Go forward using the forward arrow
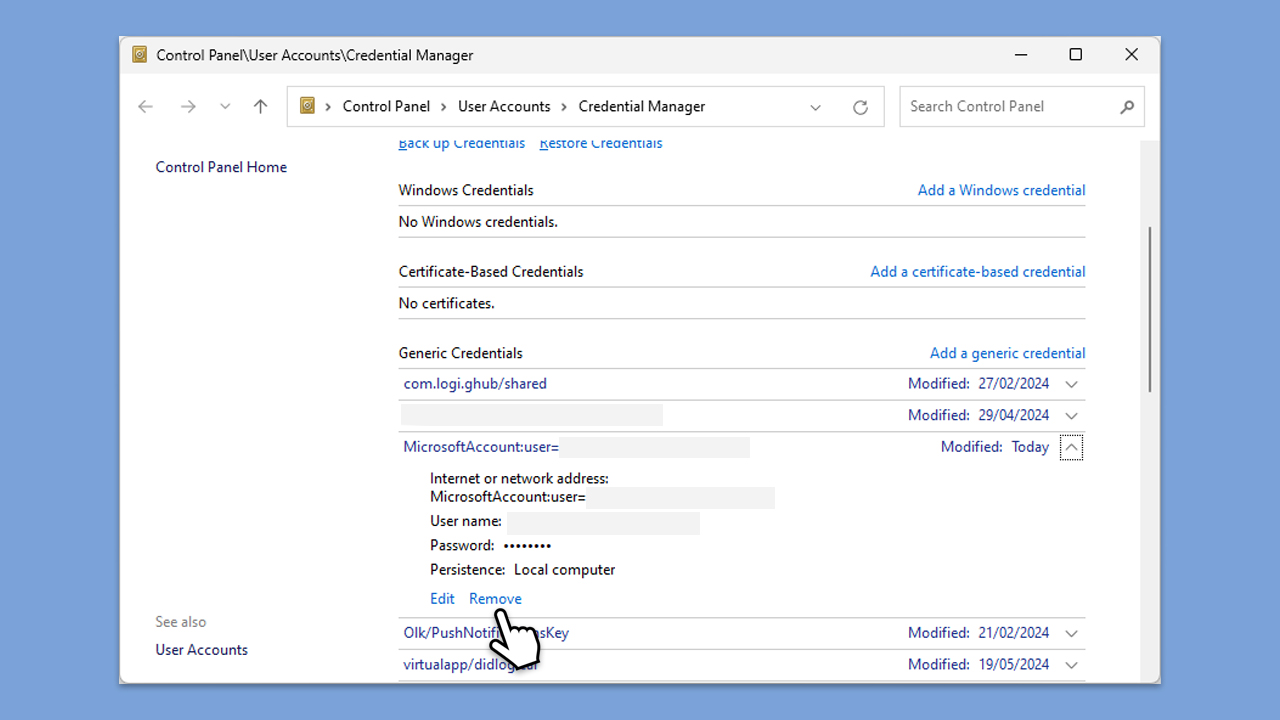The width and height of the screenshot is (1280, 720). [188, 107]
